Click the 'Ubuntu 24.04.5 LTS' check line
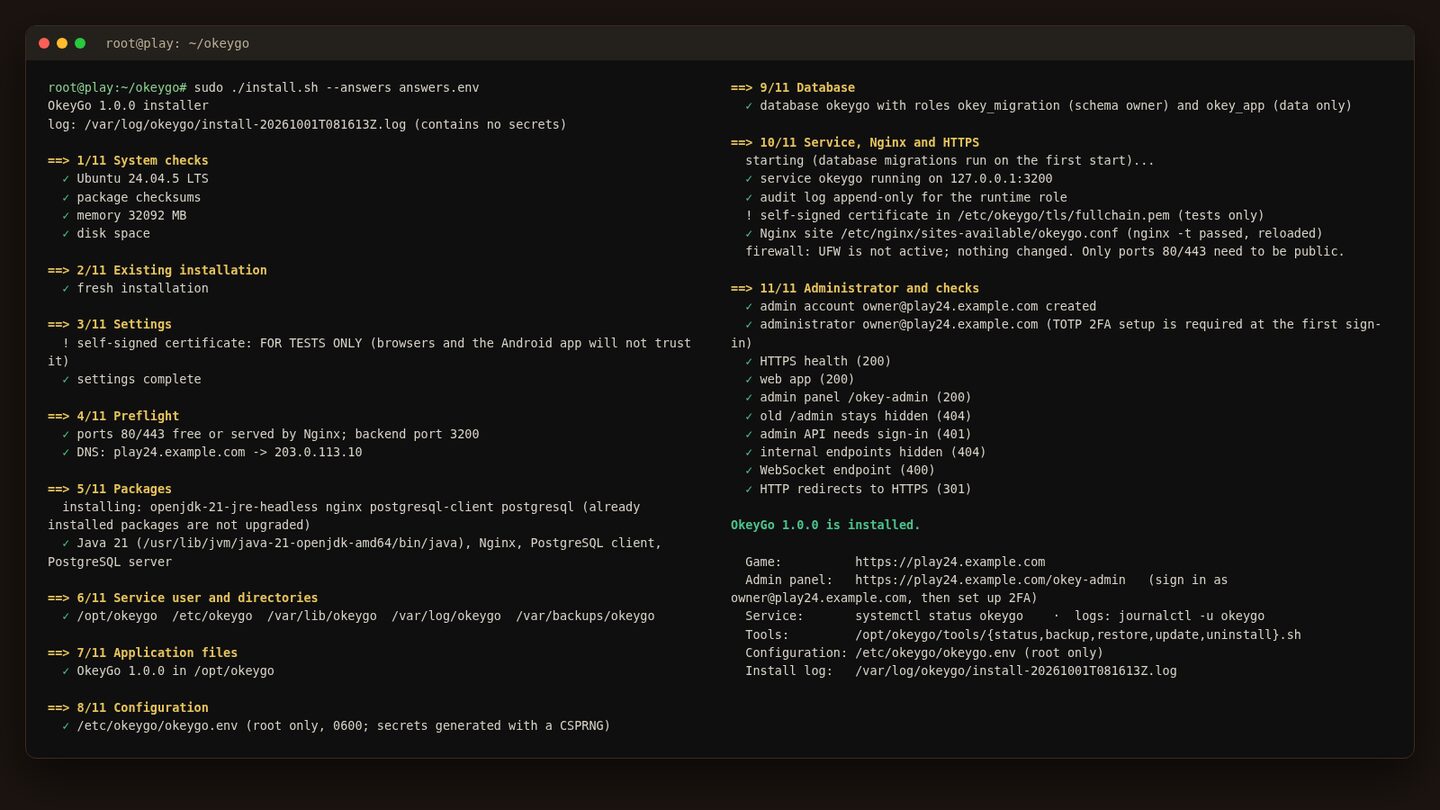 click(135, 178)
